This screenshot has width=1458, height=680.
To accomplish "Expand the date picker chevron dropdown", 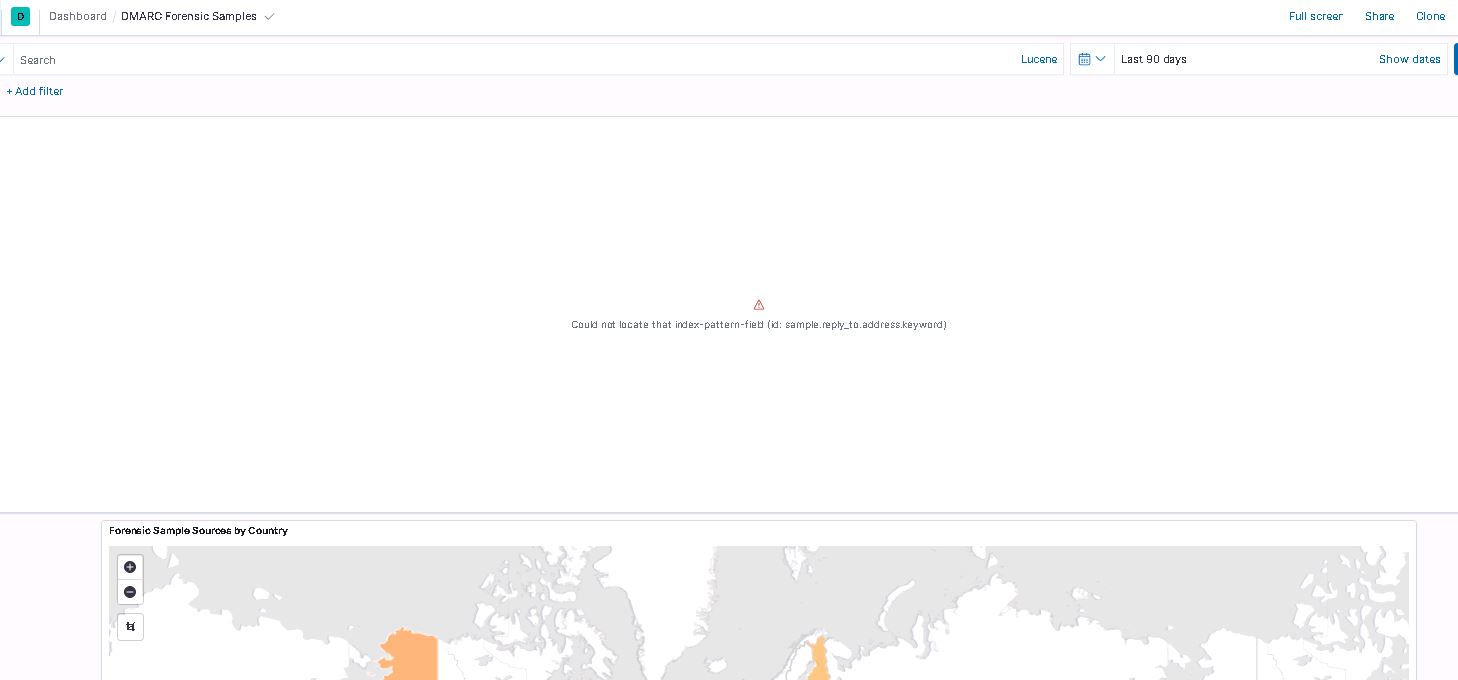I will tap(1100, 59).
